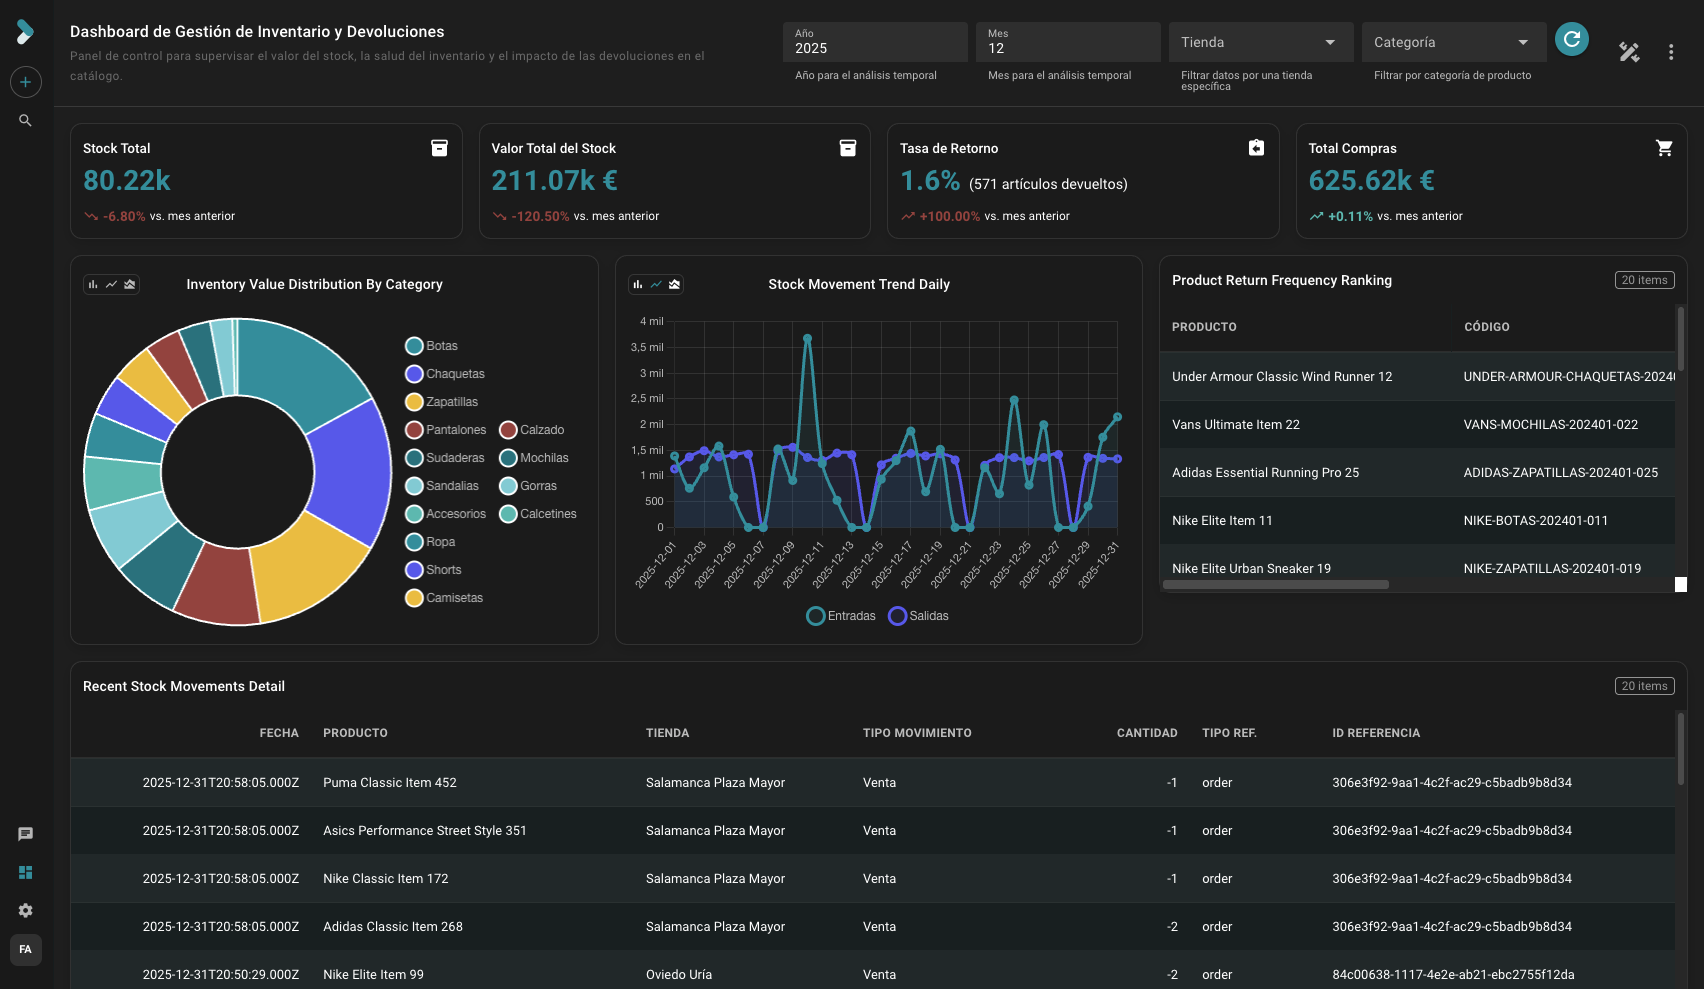Open the search in the left sidebar
1704x989 pixels.
(25, 120)
